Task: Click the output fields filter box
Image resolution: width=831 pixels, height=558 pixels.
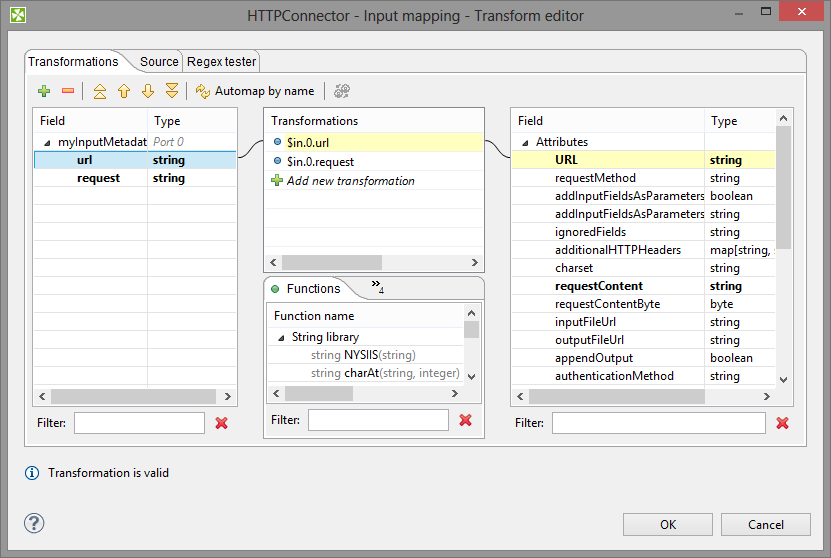Action: [x=658, y=423]
